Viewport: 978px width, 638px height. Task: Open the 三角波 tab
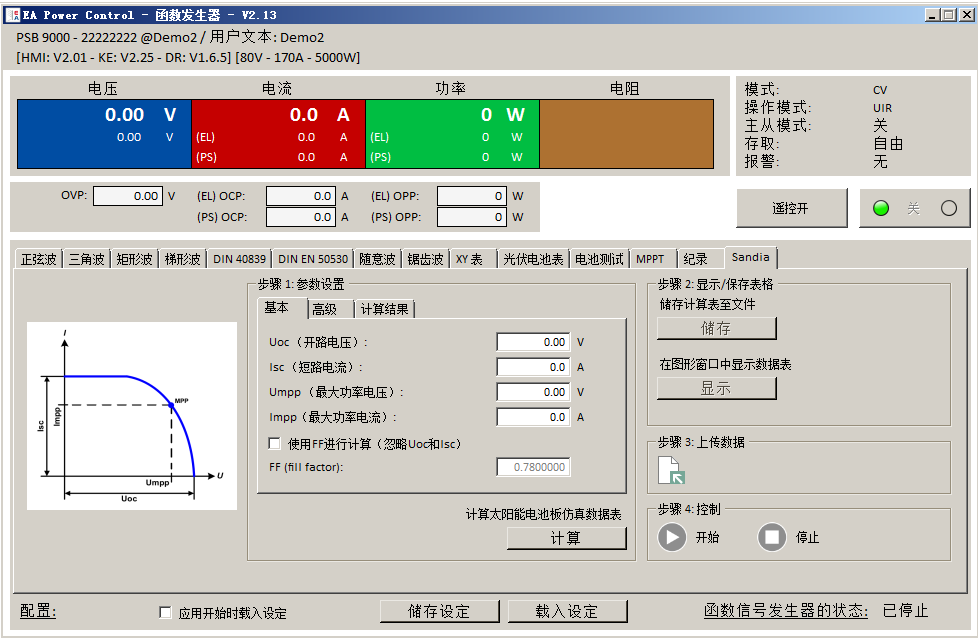click(87, 259)
